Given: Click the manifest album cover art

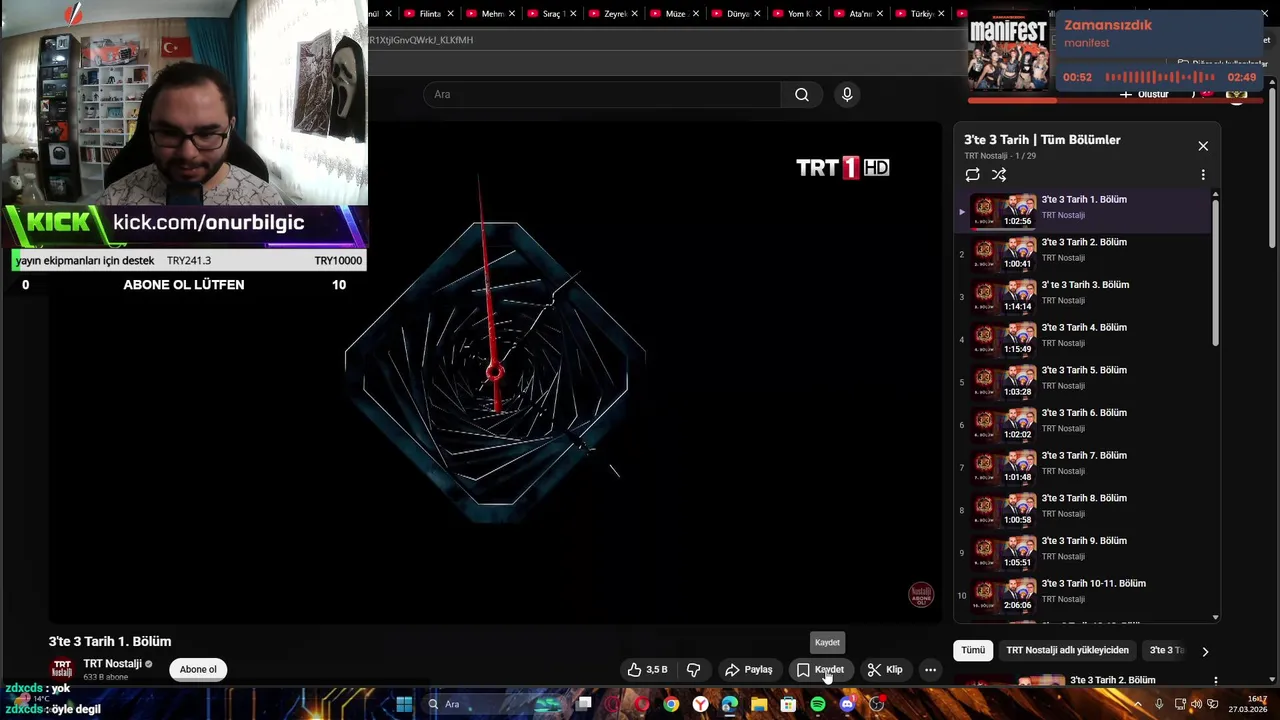Looking at the screenshot, I should pos(1009,49).
